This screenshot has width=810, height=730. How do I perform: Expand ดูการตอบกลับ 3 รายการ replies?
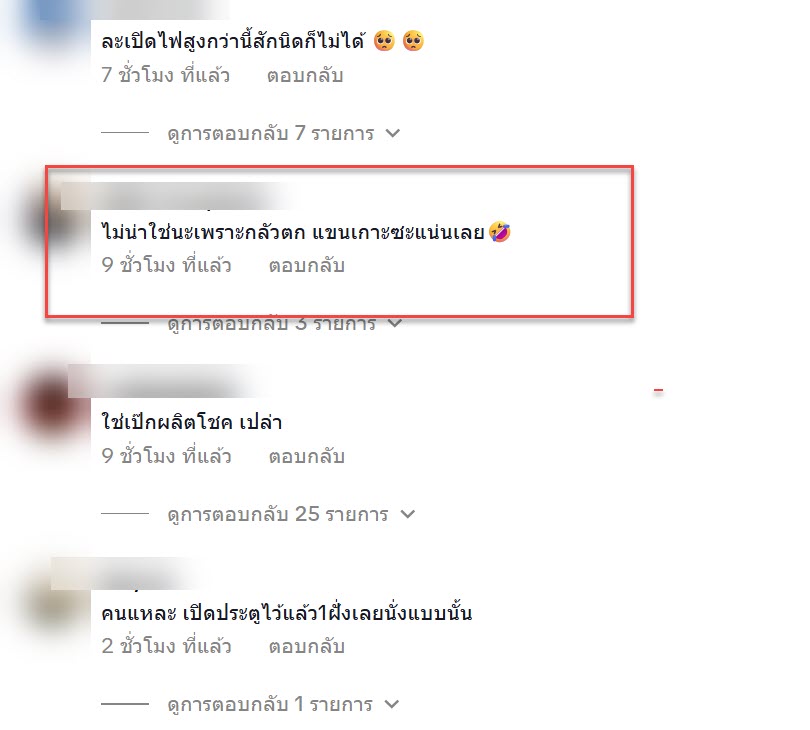271,323
